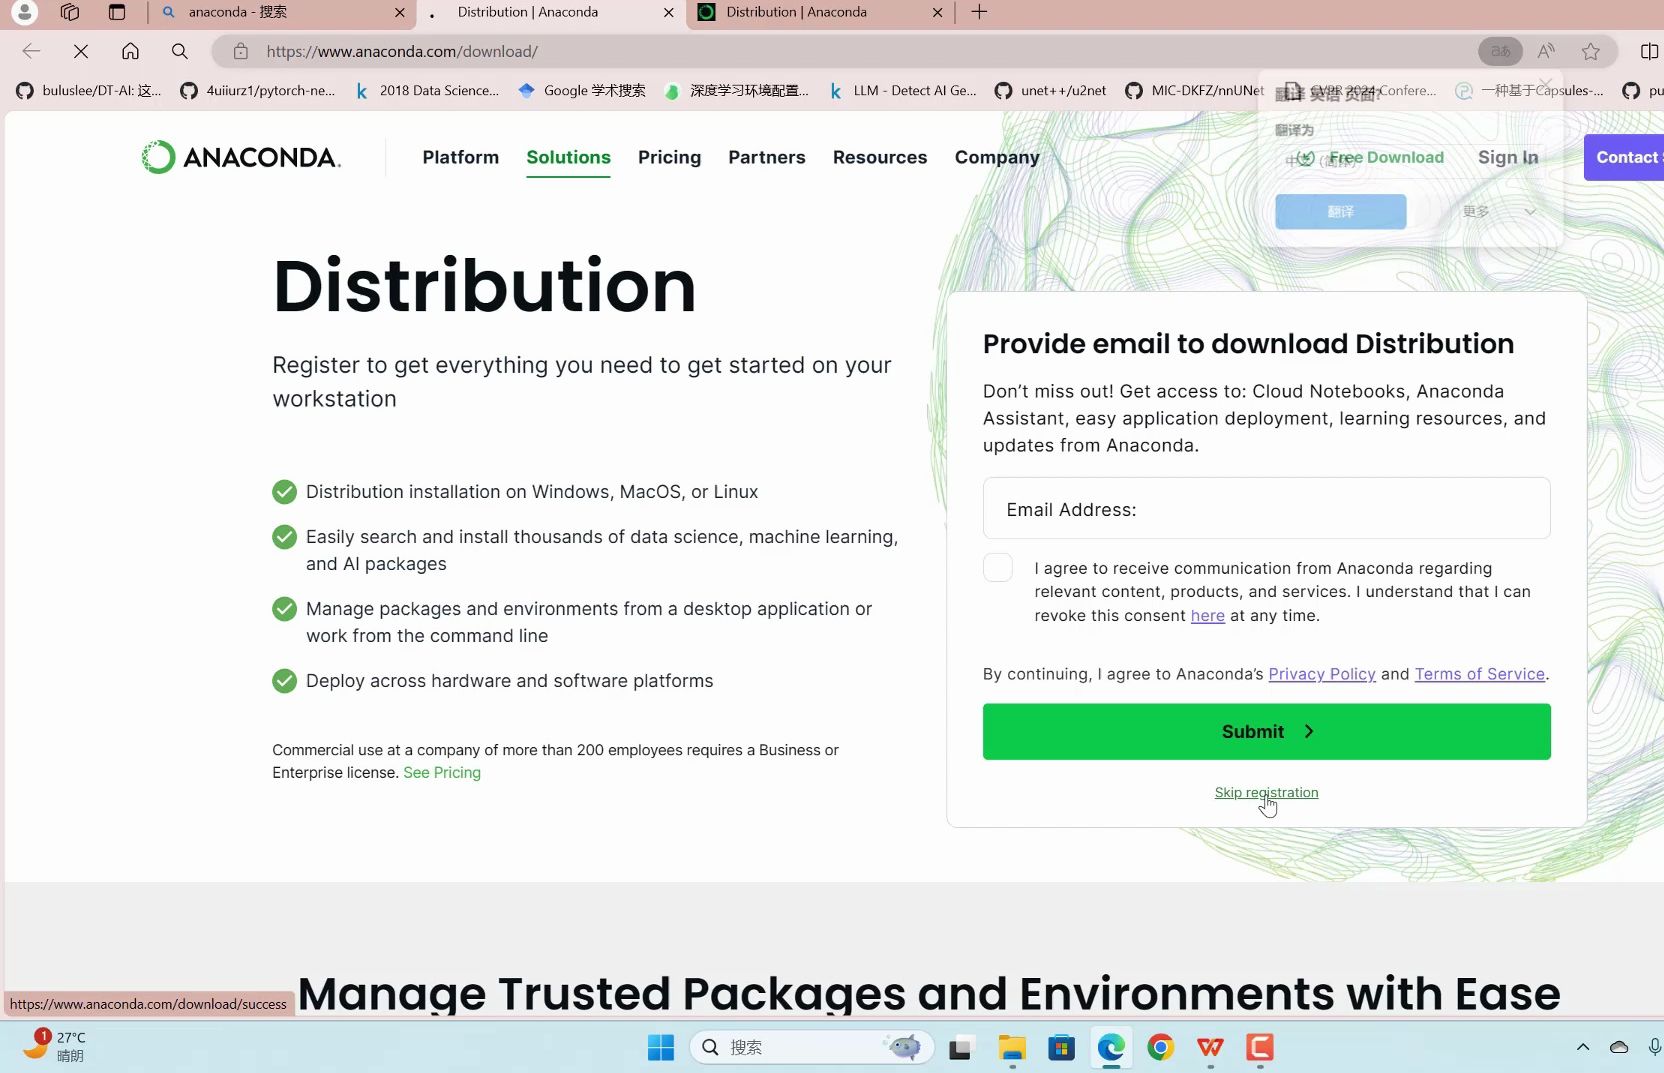Open the buluslee/DT-AI bookmark

[89, 91]
